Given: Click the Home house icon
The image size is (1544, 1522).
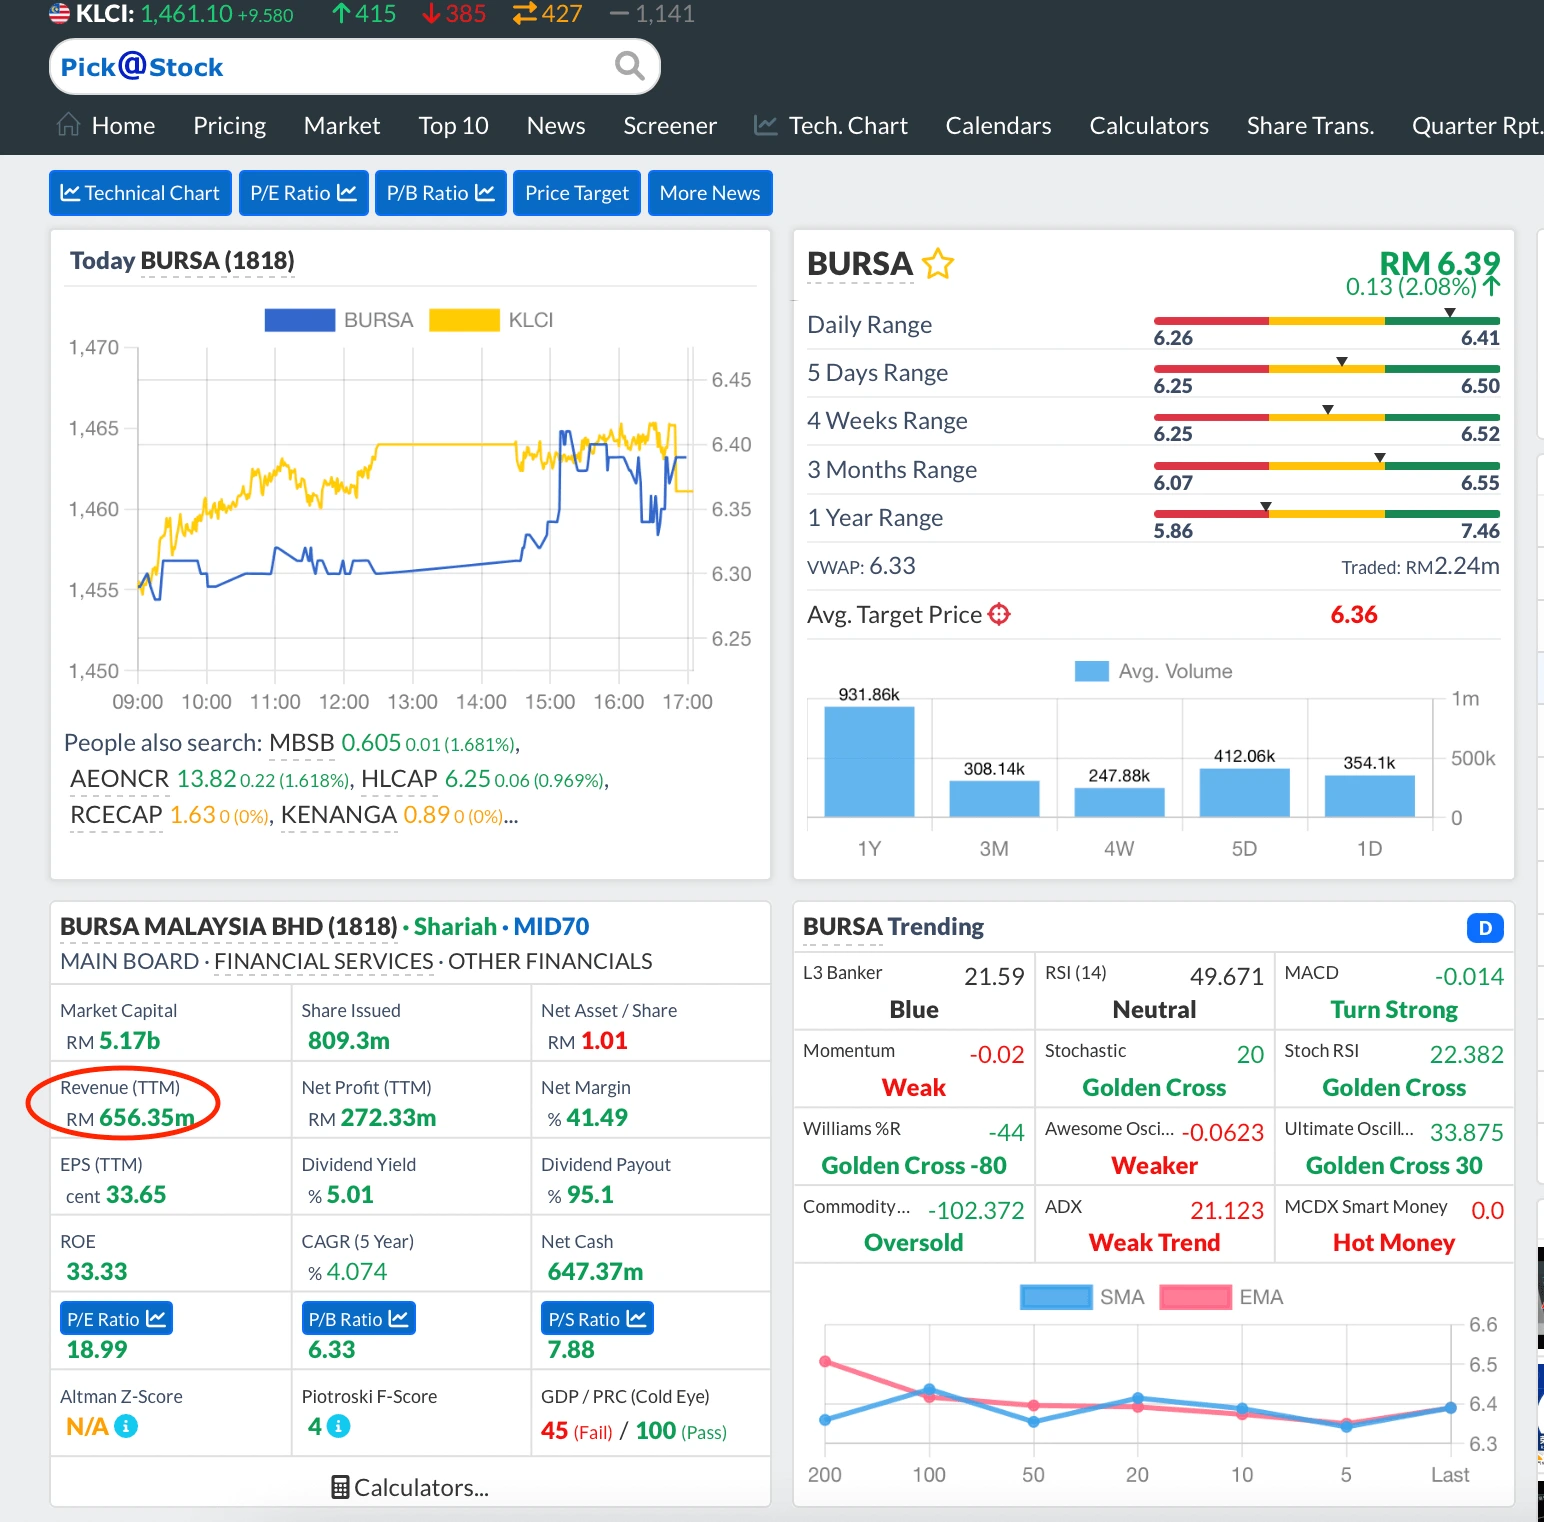Looking at the screenshot, I should point(69,124).
